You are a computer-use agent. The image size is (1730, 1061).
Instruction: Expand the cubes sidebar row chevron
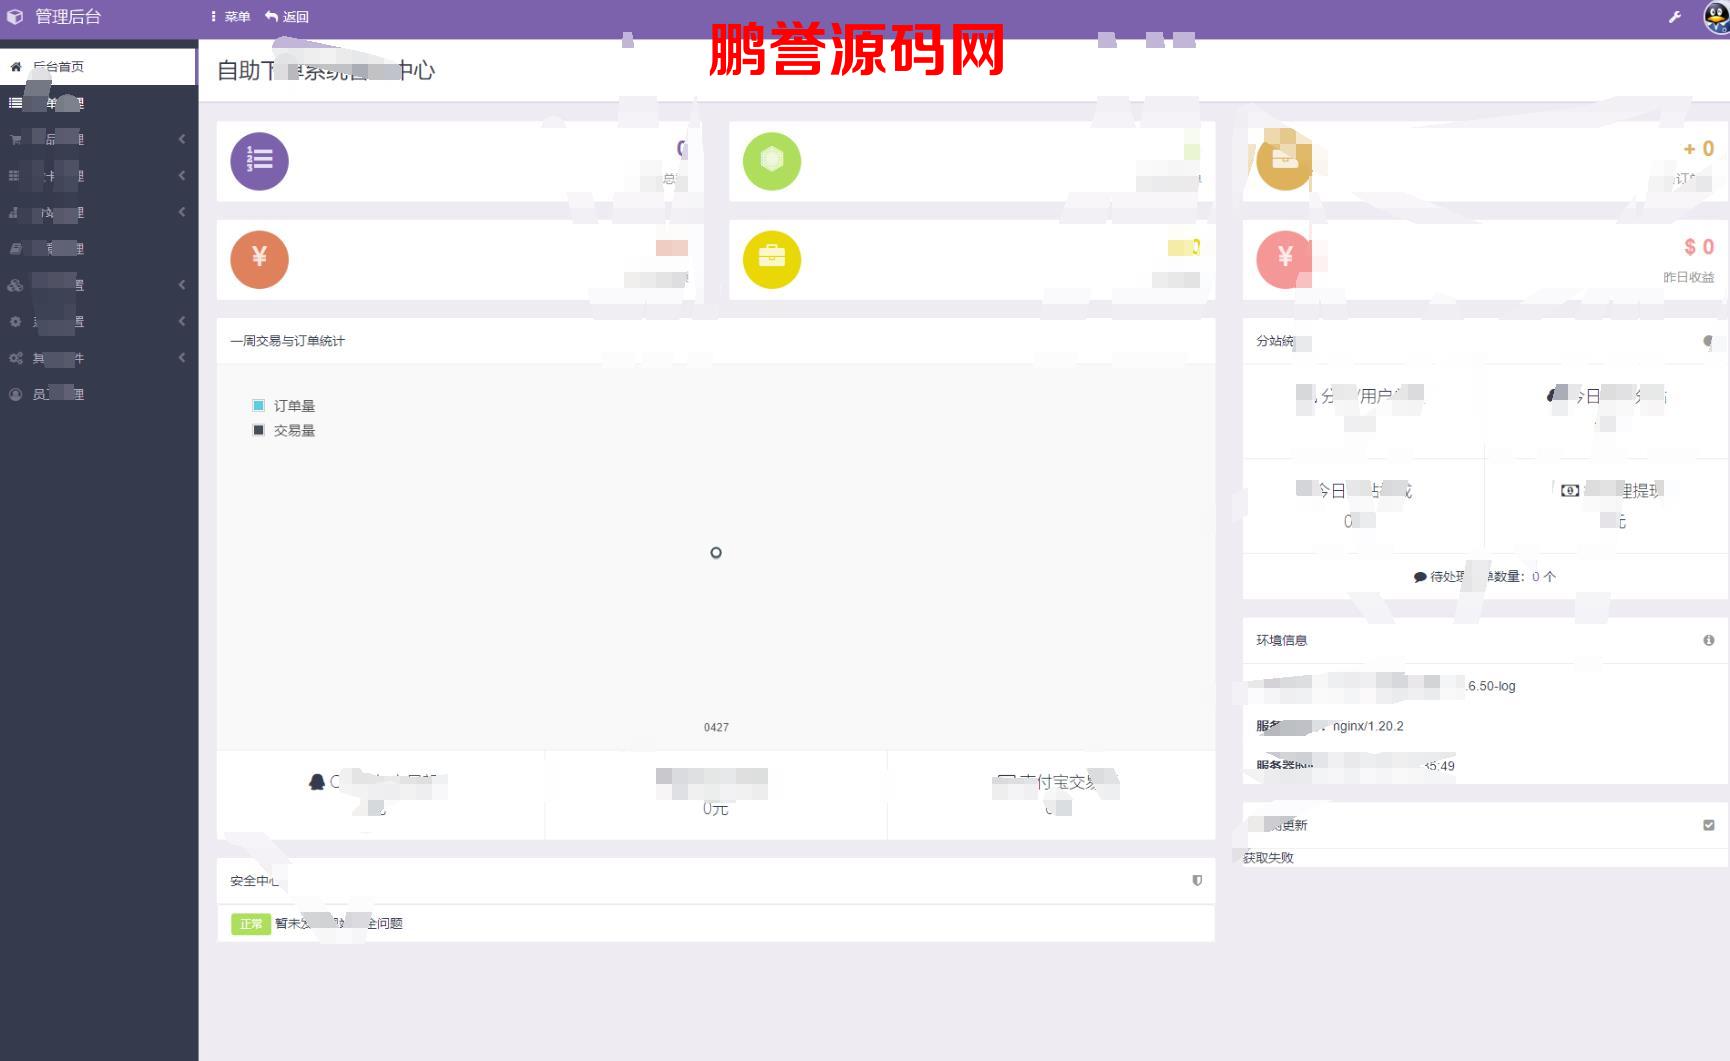pyautogui.click(x=182, y=285)
